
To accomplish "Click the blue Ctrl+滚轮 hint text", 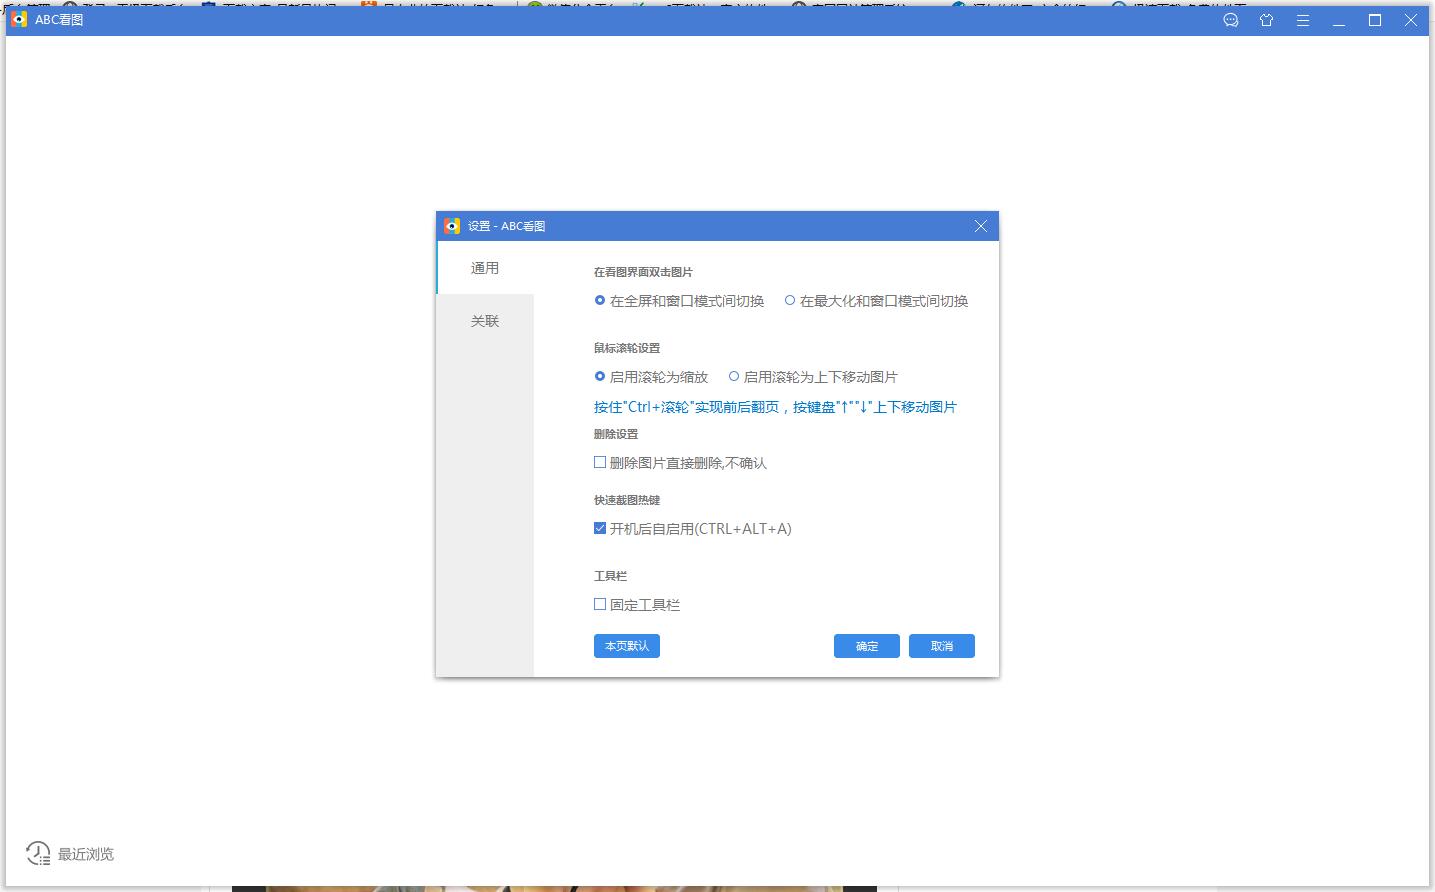I will click(x=775, y=407).
